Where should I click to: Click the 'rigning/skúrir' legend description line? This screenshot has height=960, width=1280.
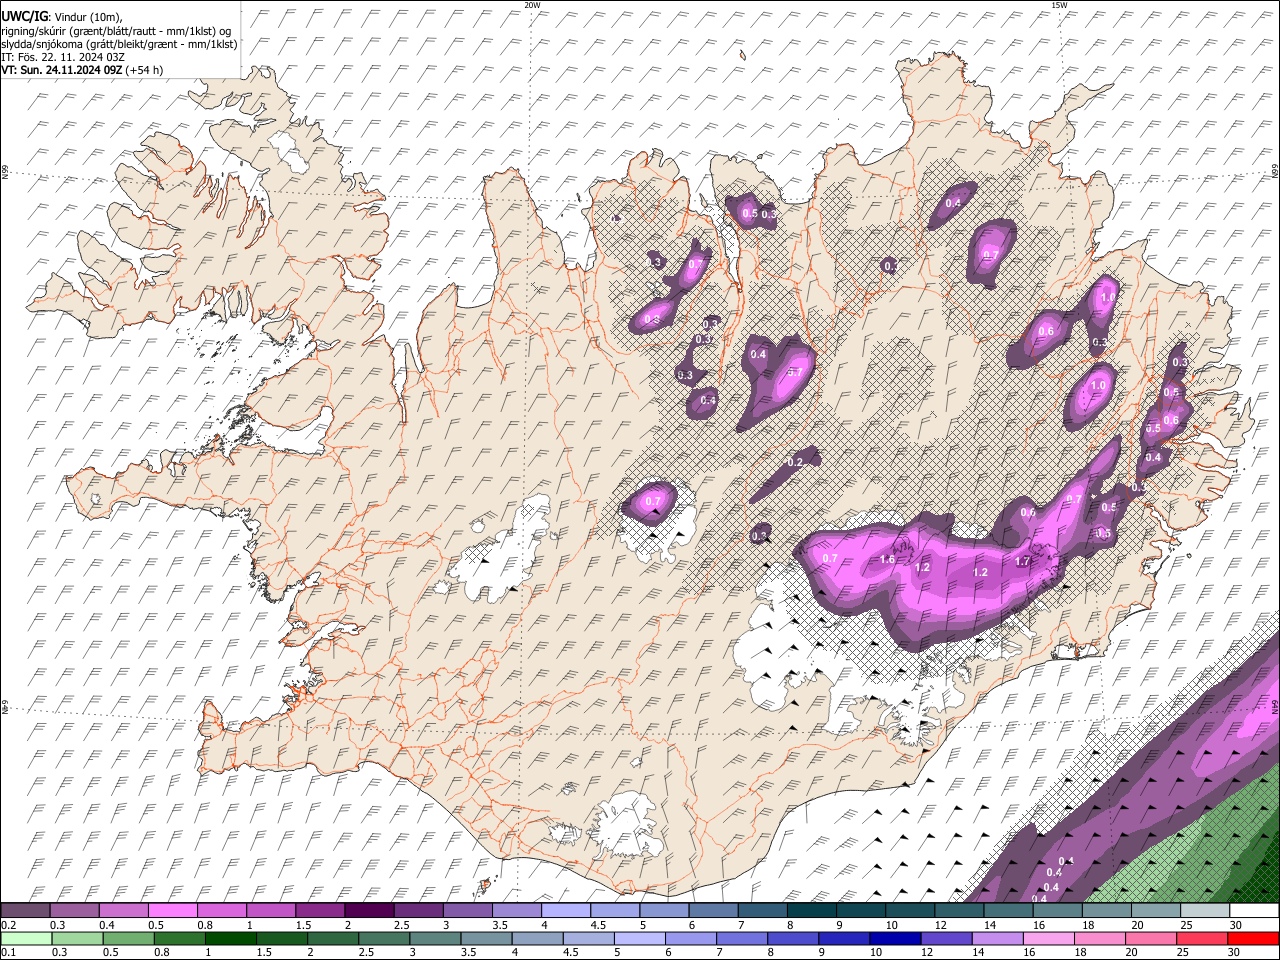(117, 30)
